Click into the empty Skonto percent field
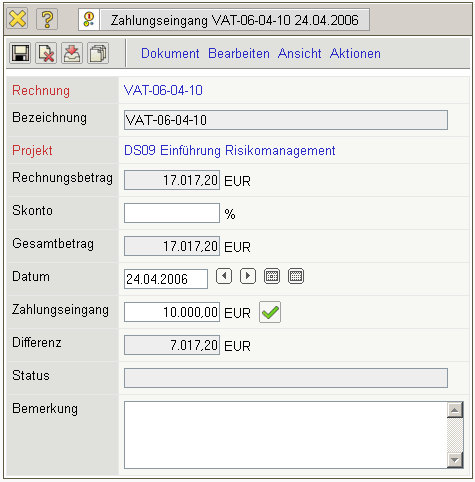The image size is (475, 482). click(172, 213)
